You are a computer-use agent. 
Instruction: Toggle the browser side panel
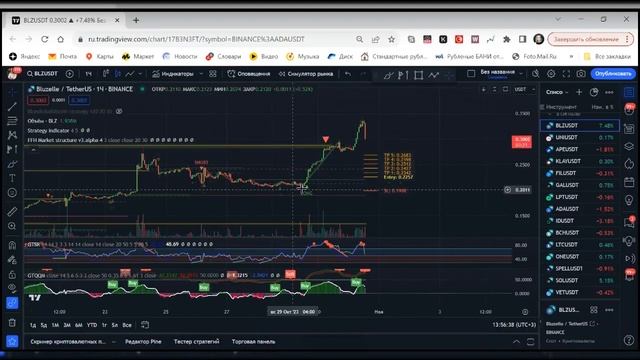click(x=522, y=39)
